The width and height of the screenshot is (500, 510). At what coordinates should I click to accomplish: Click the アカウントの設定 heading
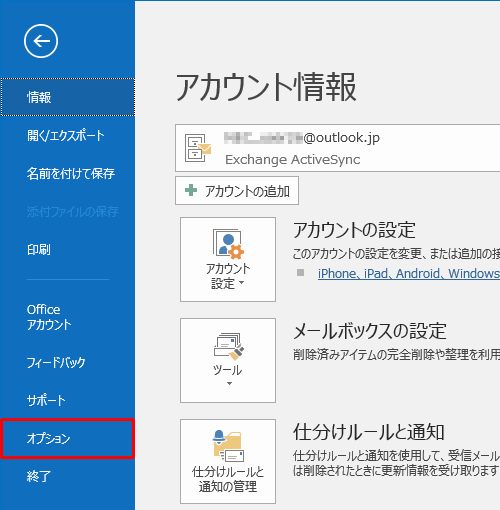[x=354, y=230]
